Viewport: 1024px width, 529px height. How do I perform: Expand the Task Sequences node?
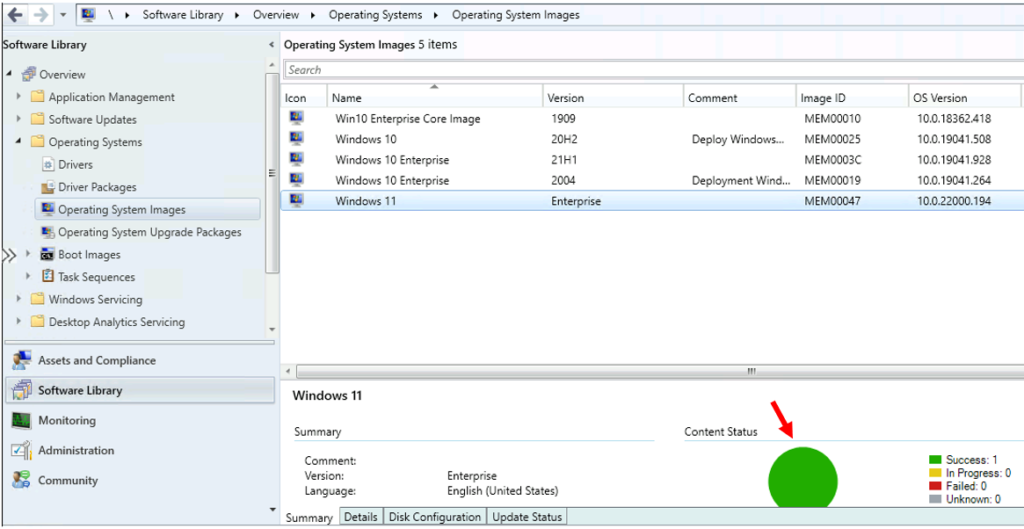[x=28, y=276]
